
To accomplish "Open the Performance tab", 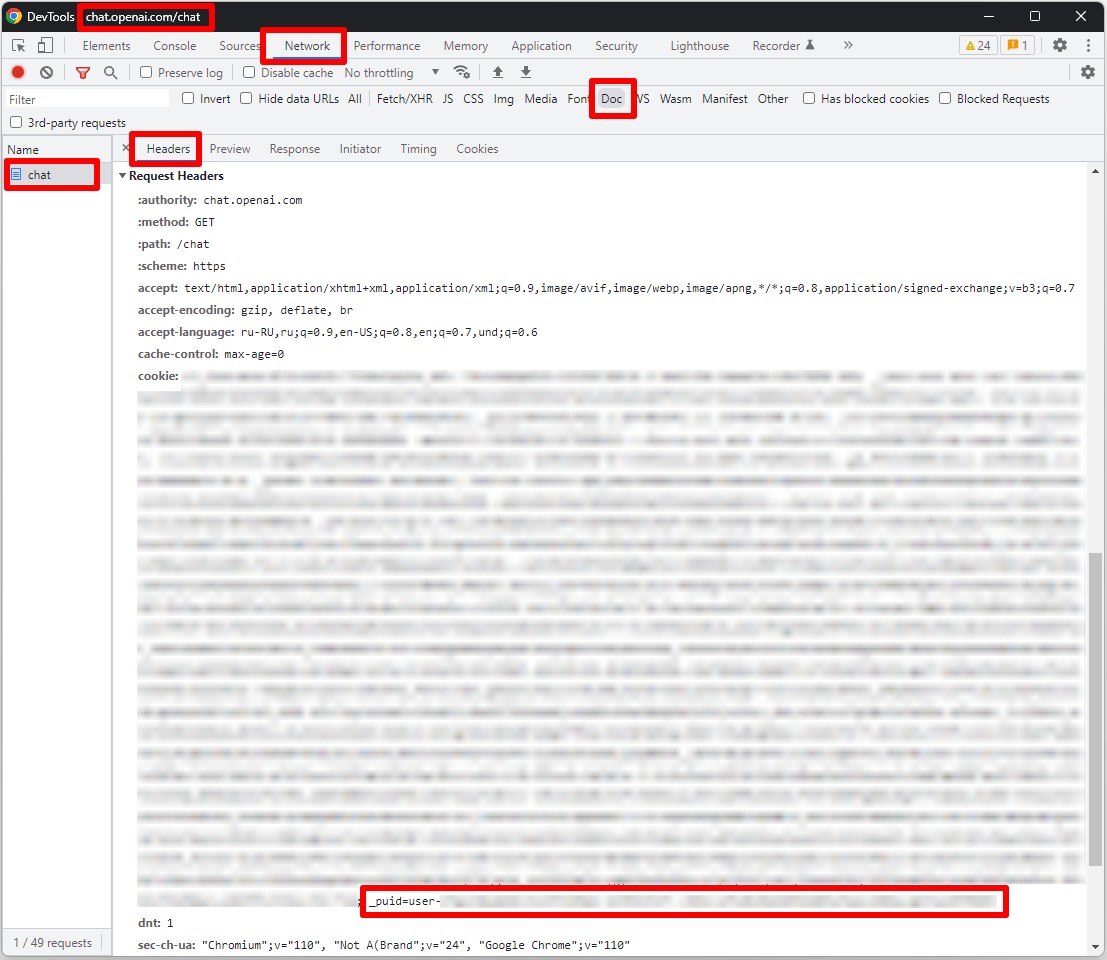I will (x=387, y=46).
